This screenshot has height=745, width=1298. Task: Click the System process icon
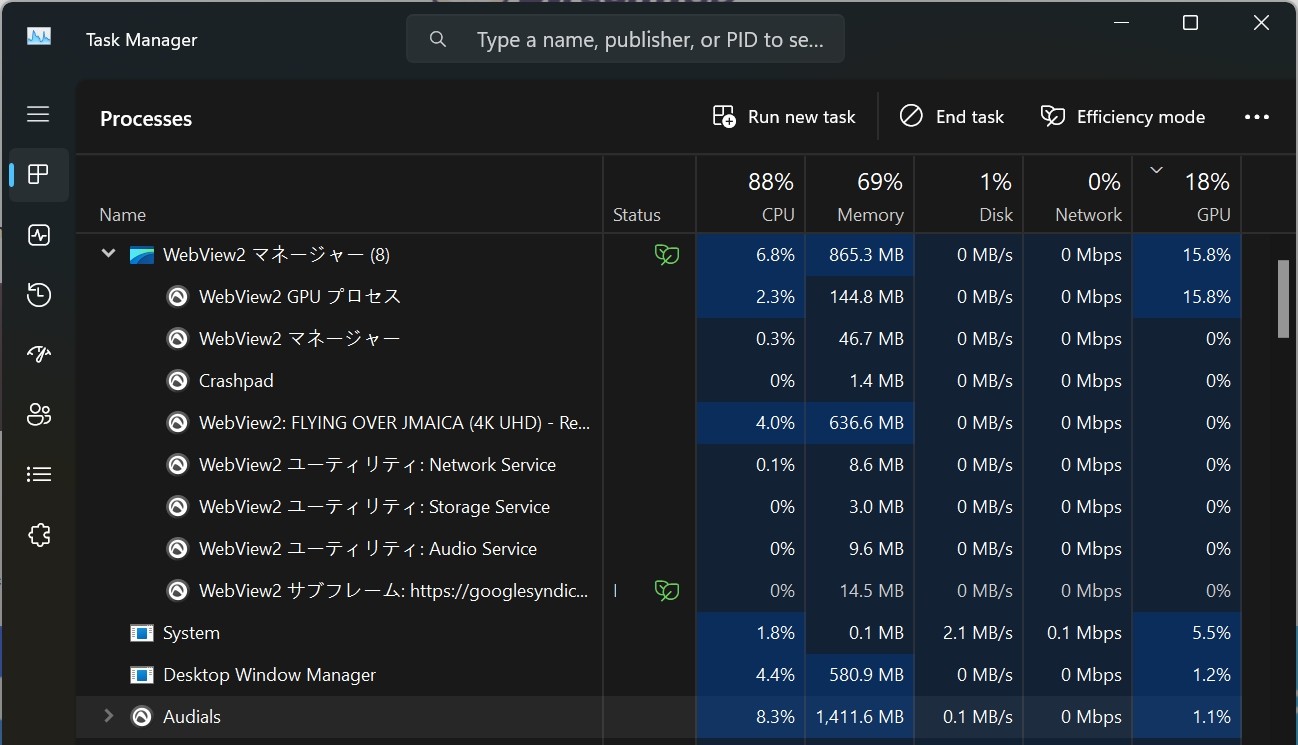click(142, 633)
